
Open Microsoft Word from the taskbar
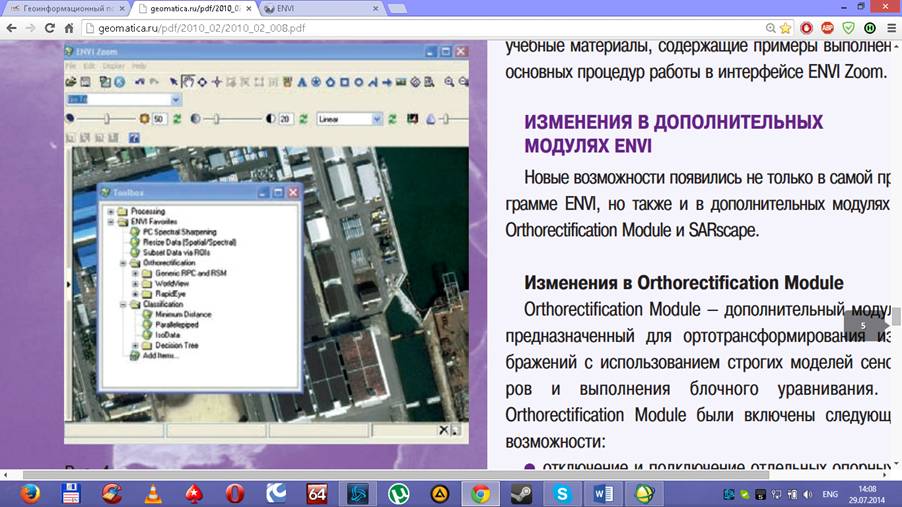click(x=604, y=493)
